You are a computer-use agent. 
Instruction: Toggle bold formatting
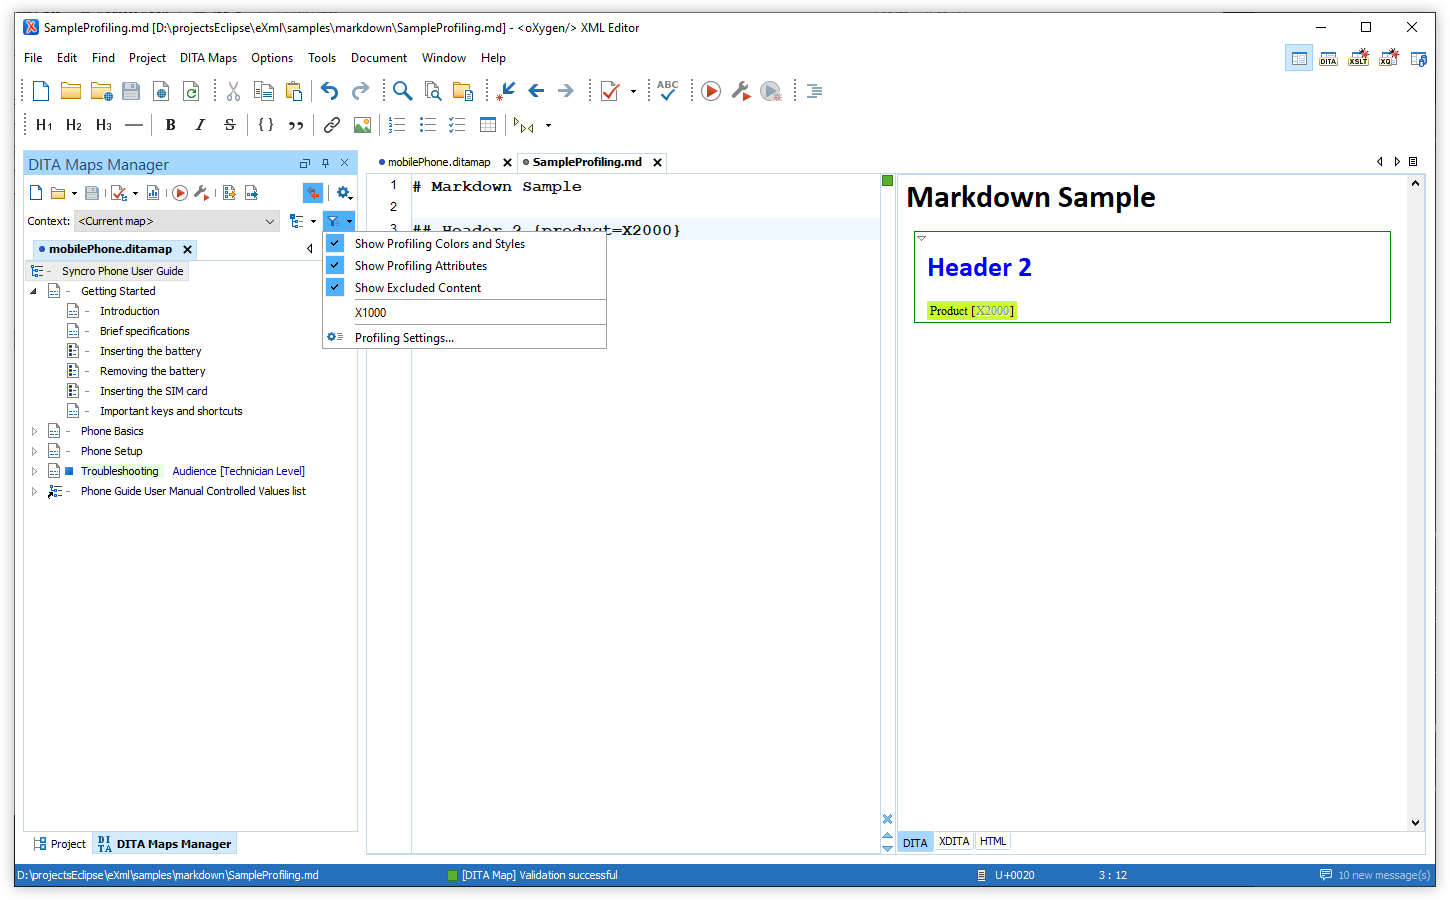[x=170, y=125]
